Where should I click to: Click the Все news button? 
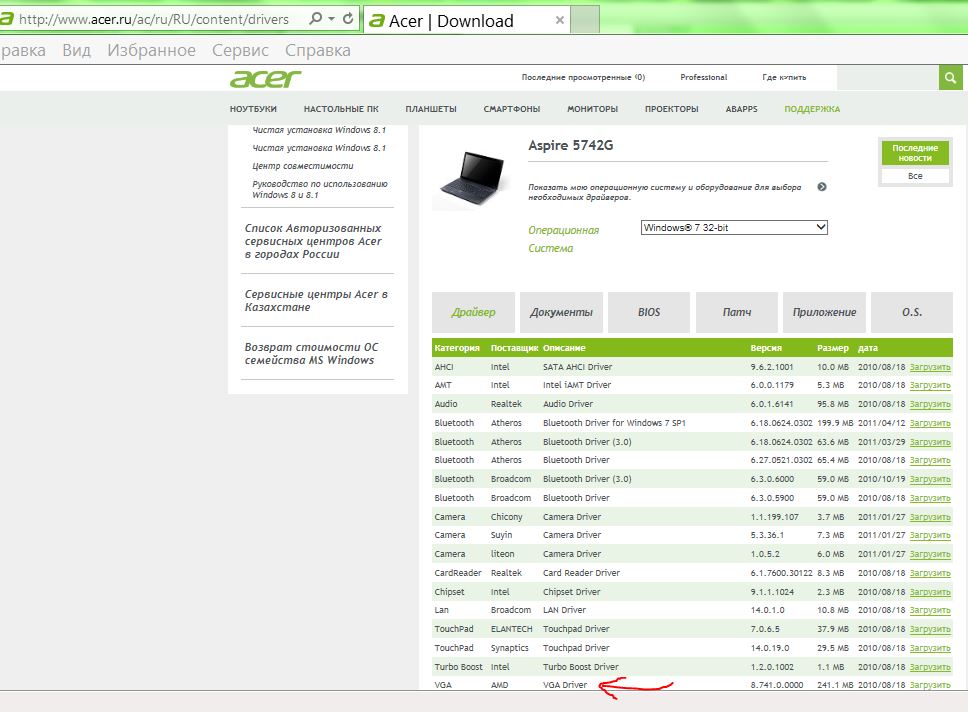click(915, 176)
